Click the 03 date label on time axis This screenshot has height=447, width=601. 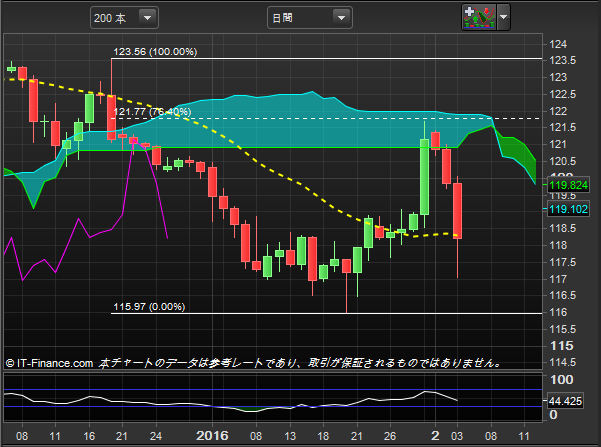pyautogui.click(x=457, y=436)
